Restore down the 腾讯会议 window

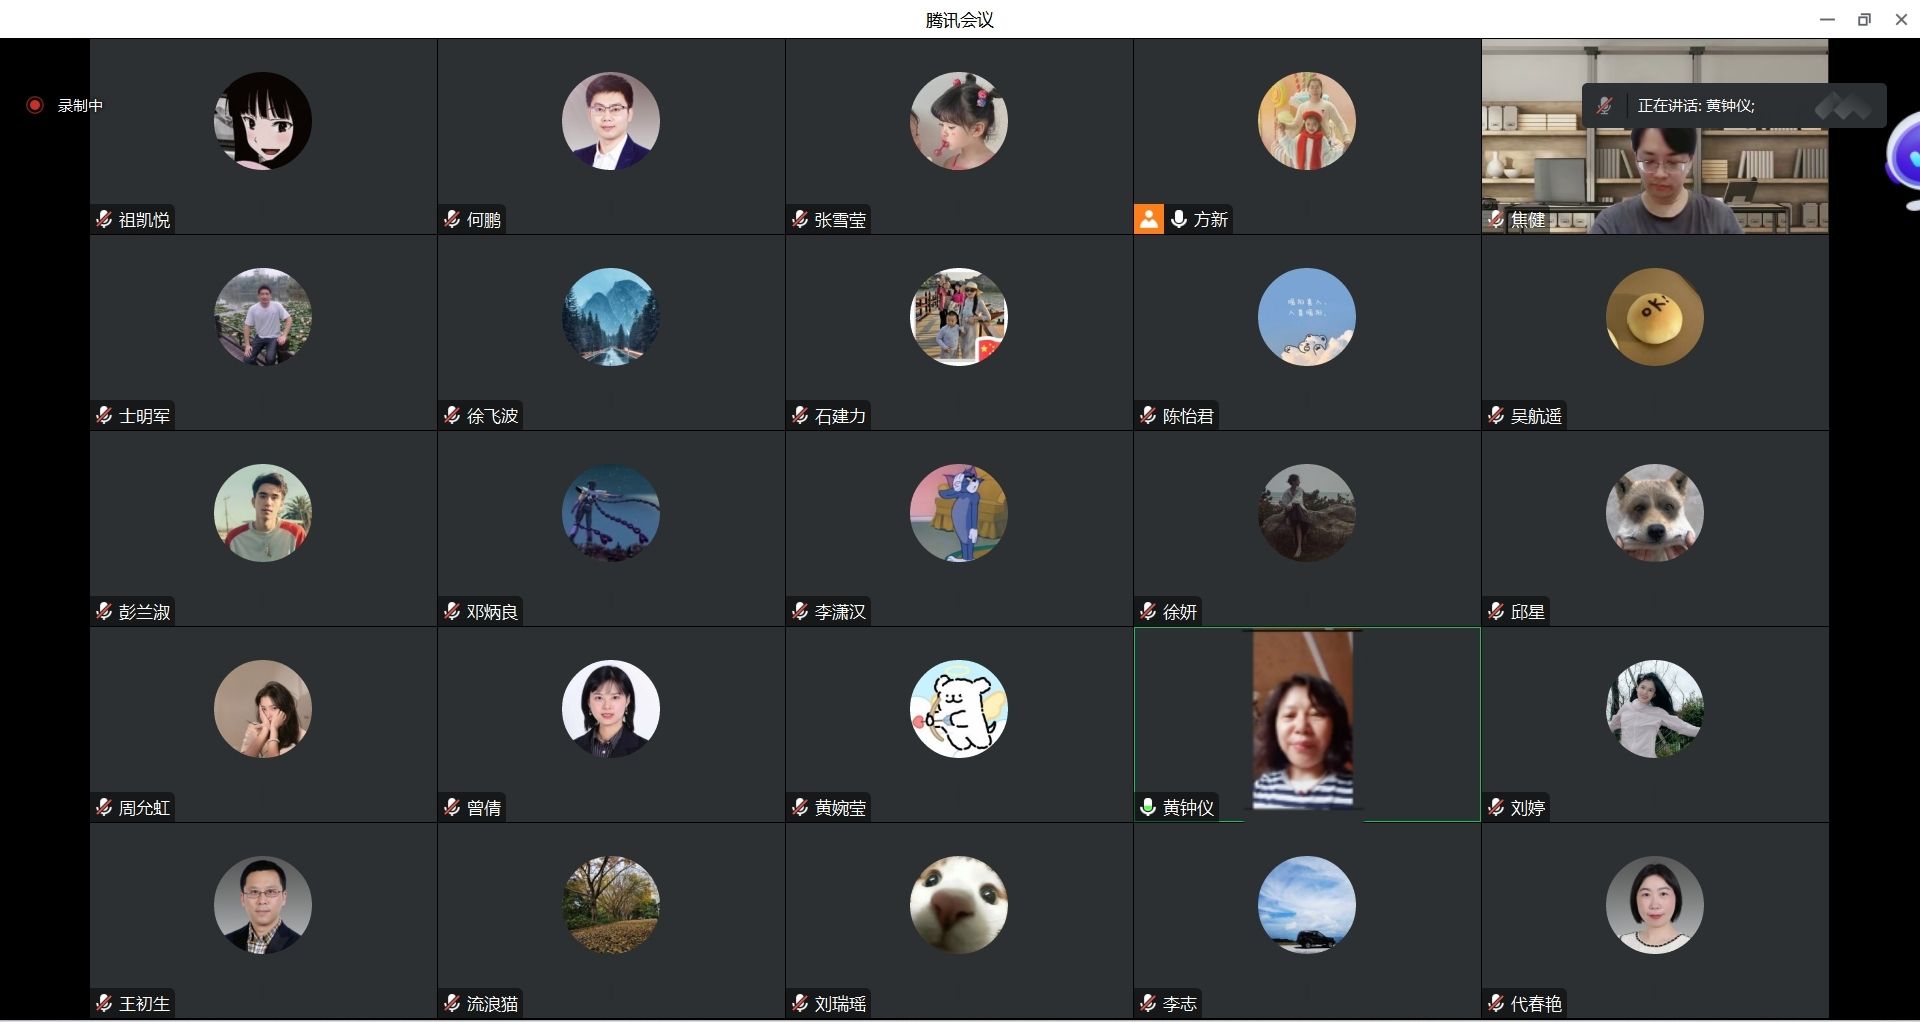pyautogui.click(x=1864, y=19)
